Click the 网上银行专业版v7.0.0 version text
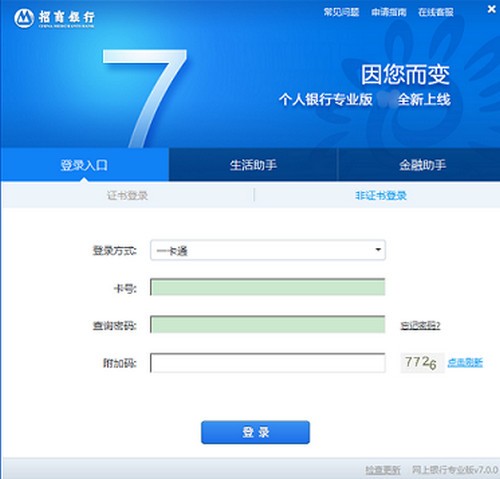 pyautogui.click(x=455, y=470)
